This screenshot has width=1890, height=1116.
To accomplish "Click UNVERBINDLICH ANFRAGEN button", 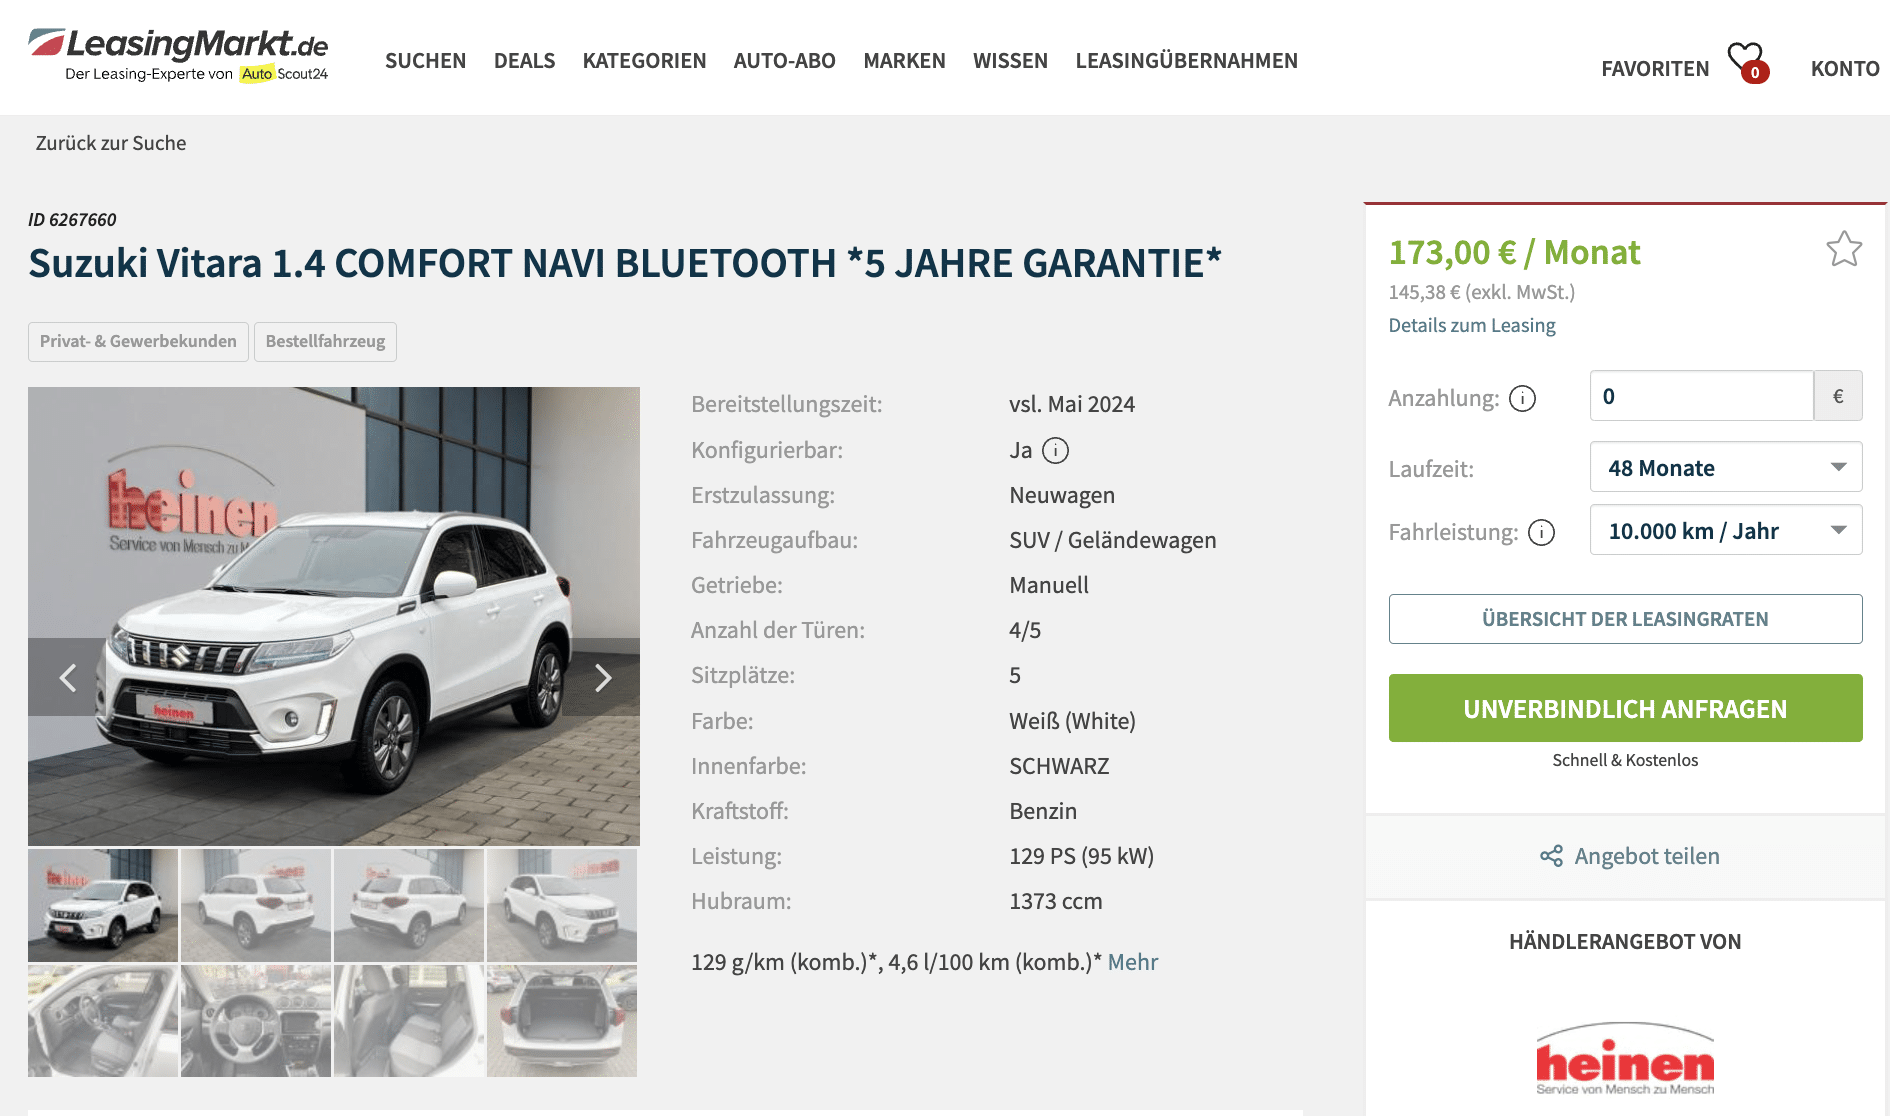I will [x=1625, y=708].
